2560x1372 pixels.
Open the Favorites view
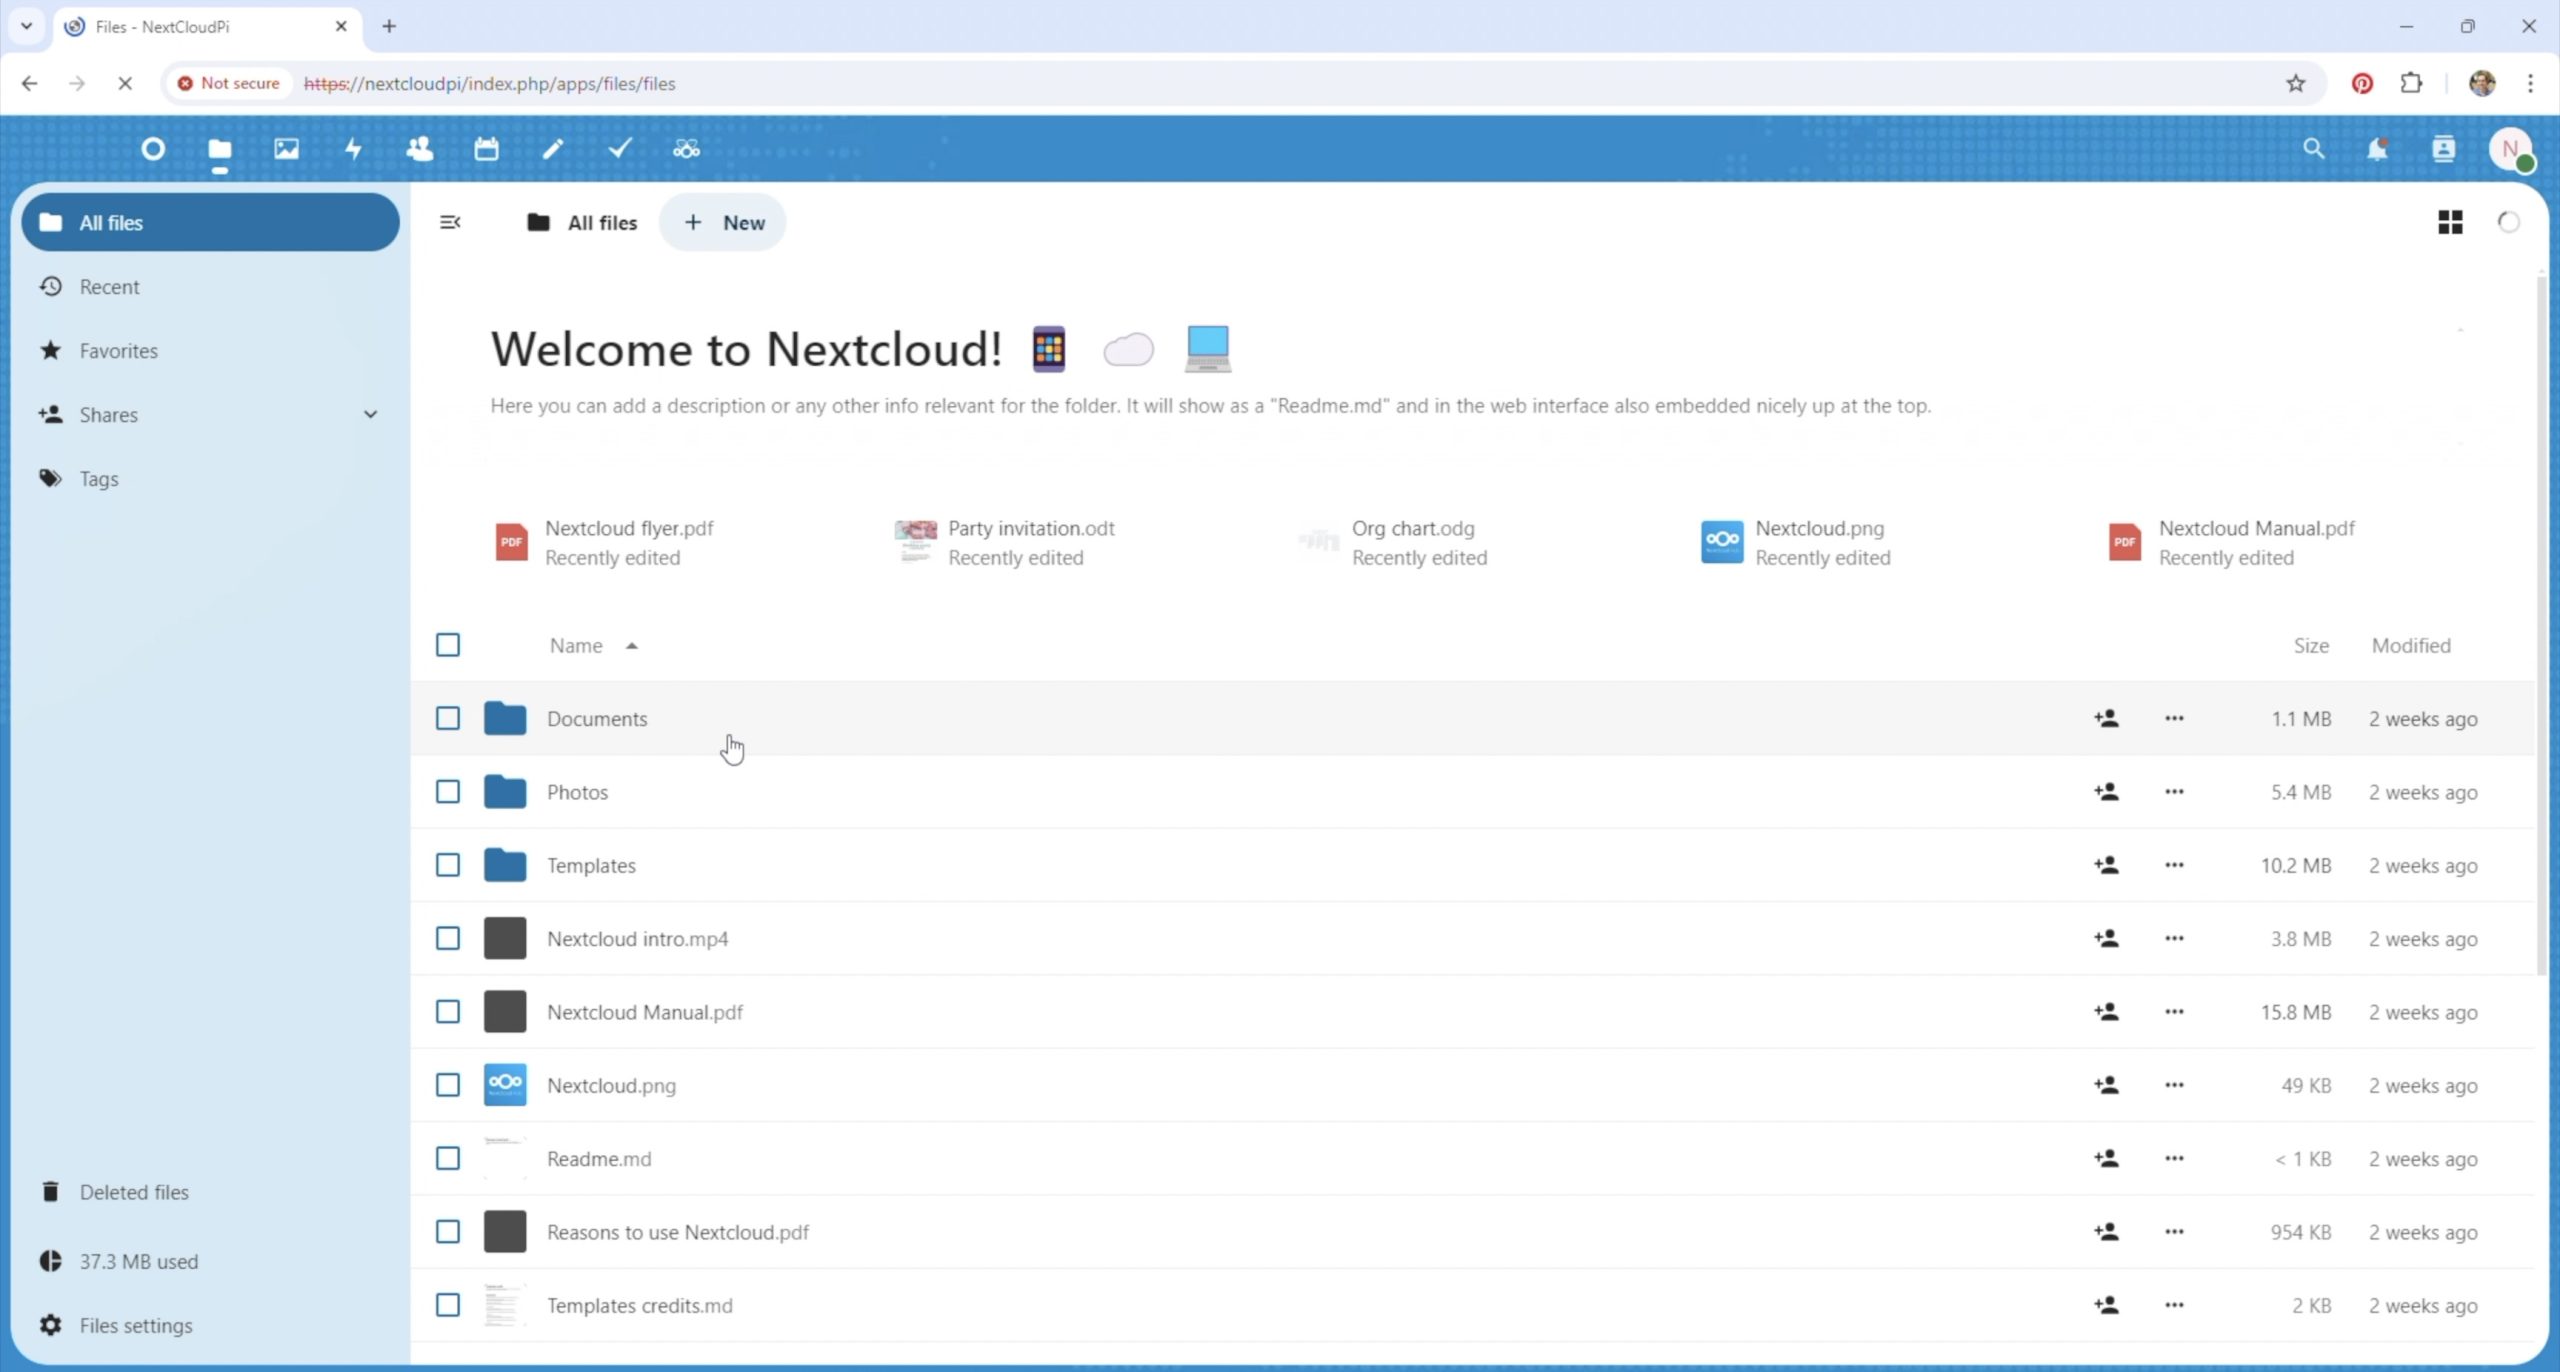click(x=118, y=351)
